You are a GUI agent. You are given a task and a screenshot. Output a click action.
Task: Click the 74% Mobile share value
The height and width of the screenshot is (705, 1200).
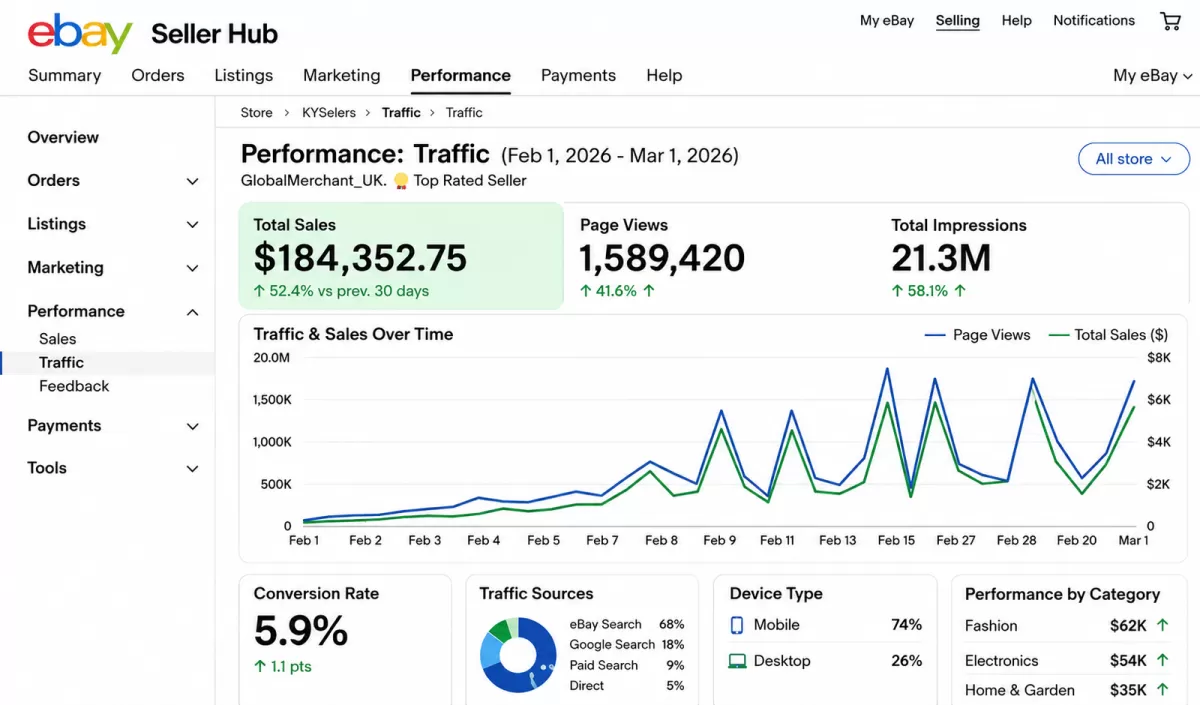point(906,625)
